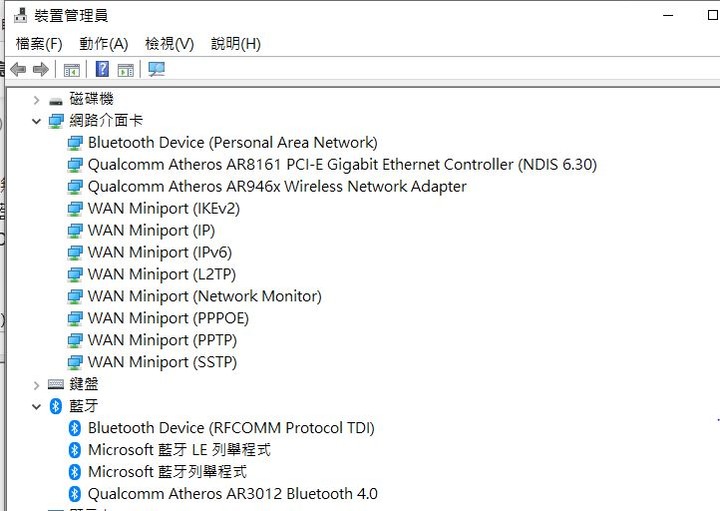Select Qualcomm Atheros AR946x Wireless Network Adapter

[x=277, y=187]
